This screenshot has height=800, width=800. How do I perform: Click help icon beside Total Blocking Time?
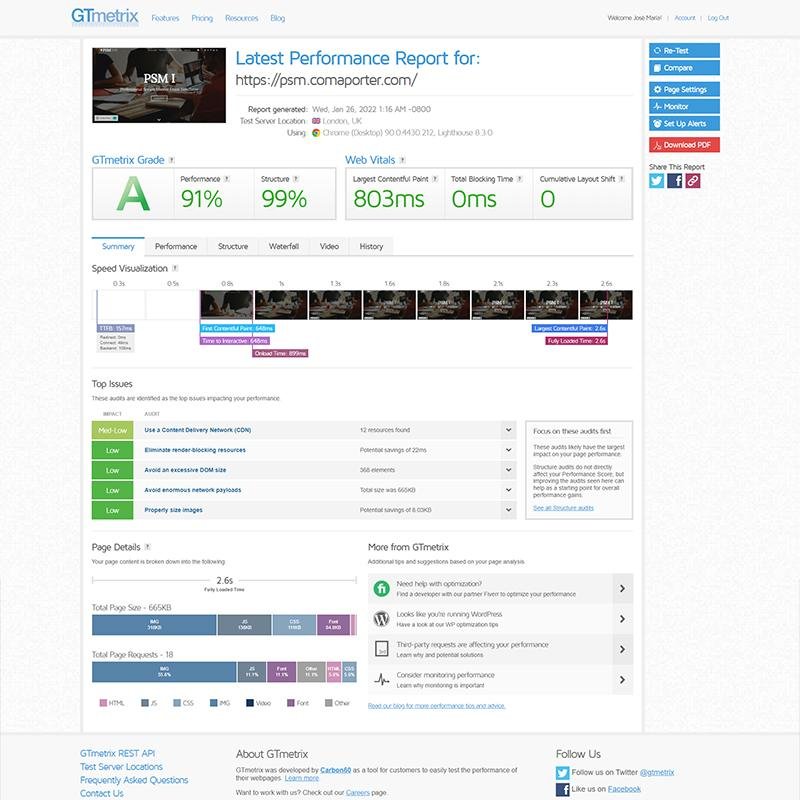click(x=519, y=179)
